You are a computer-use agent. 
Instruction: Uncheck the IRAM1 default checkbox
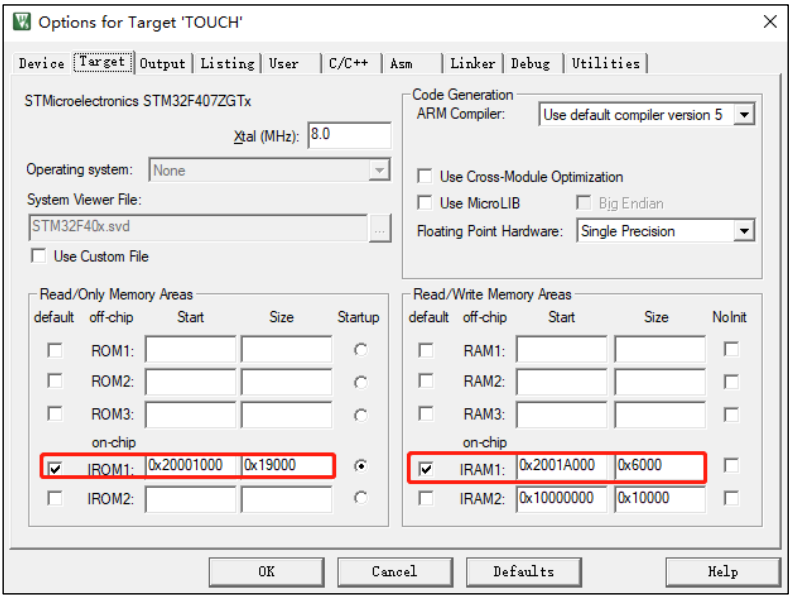426,469
